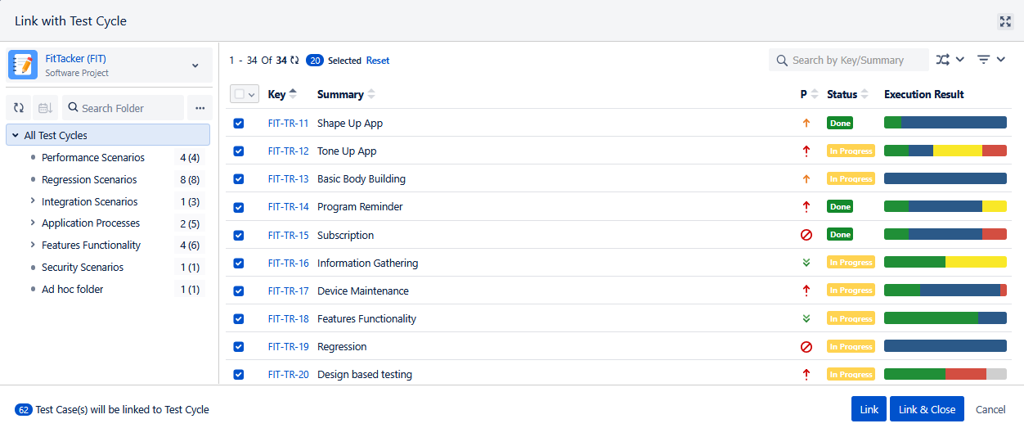The image size is (1024, 428).
Task: Click lowest priority icon for Information Gathering
Action: coord(806,263)
